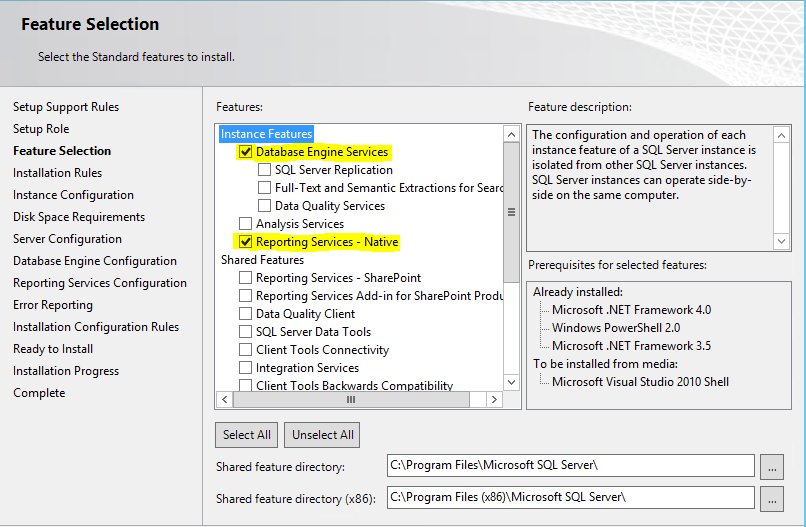Select the Shared Features tree node
The width and height of the screenshot is (806, 527).
coord(262,260)
